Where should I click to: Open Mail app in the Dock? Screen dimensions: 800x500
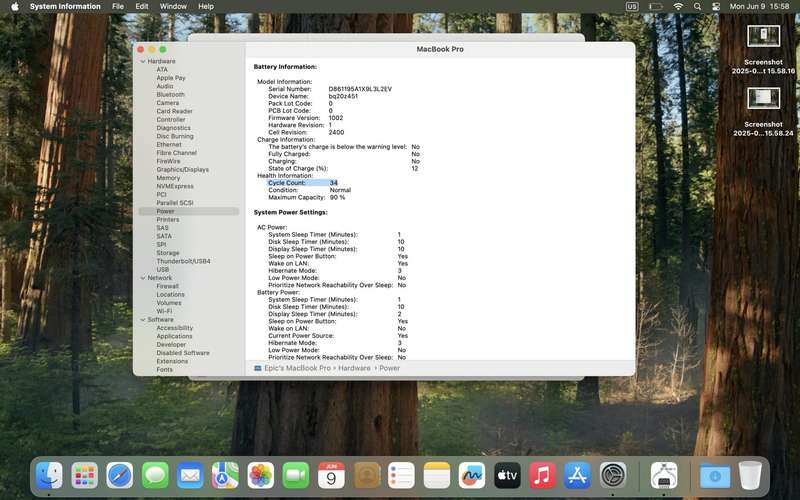pos(190,476)
